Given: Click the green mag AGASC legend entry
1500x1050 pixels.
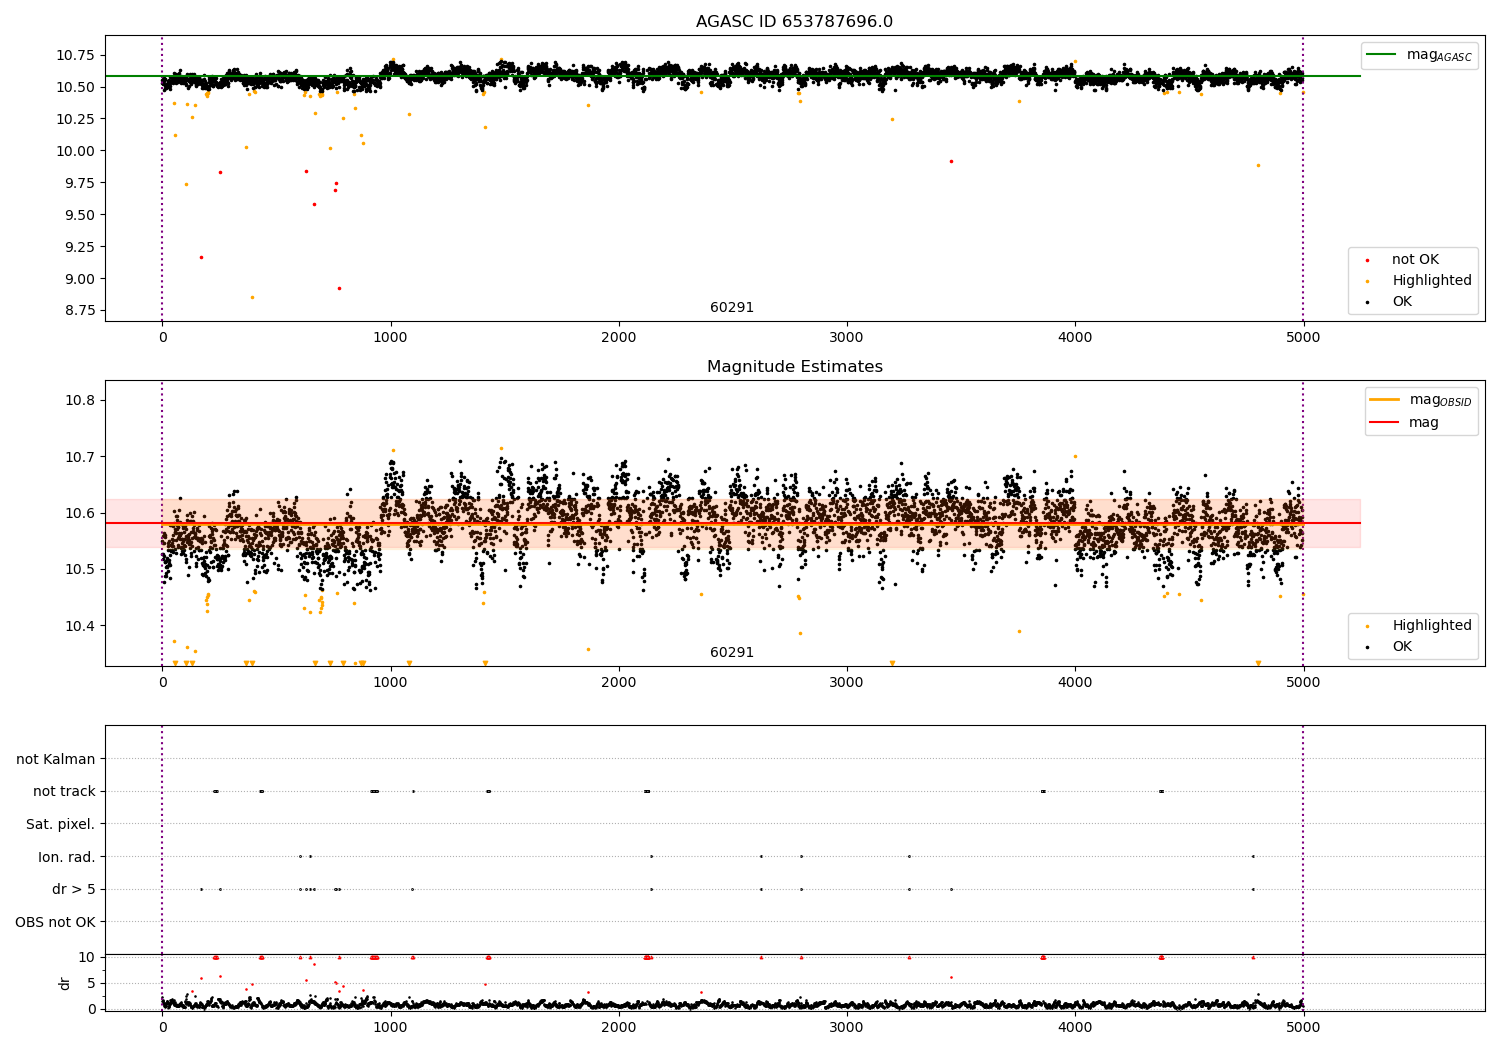Looking at the screenshot, I should click(x=1419, y=55).
